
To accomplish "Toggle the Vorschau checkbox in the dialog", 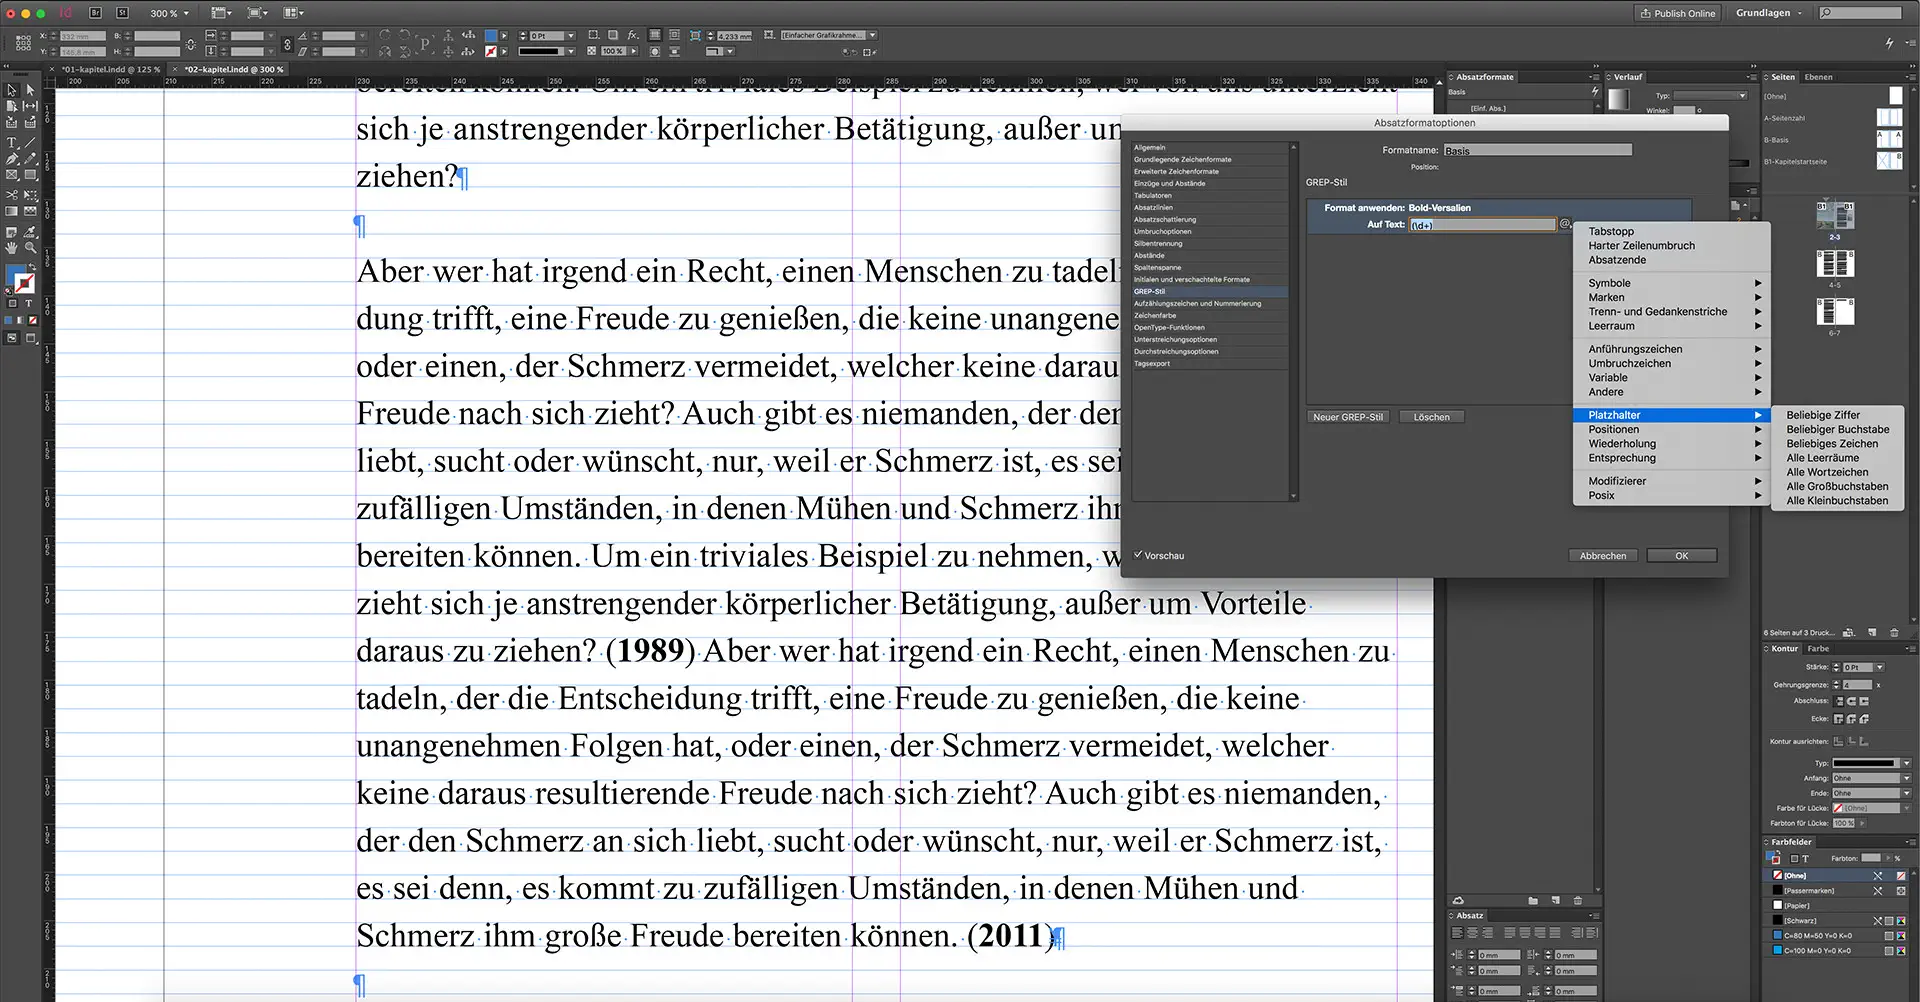I will point(1140,555).
